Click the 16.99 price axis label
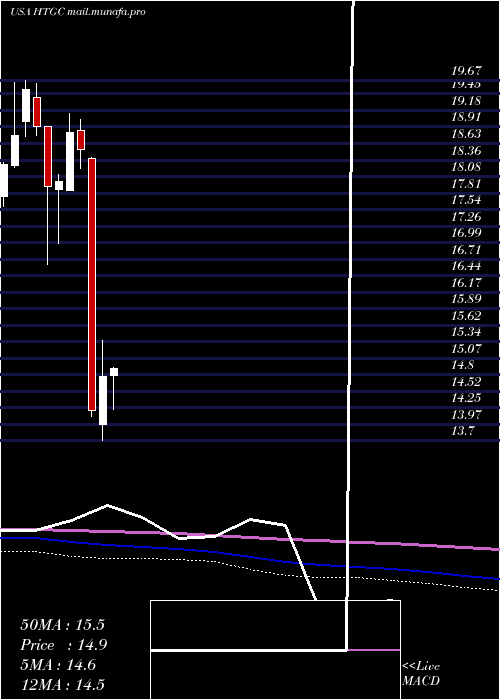Screen dimensions: 500x700 point(466,233)
